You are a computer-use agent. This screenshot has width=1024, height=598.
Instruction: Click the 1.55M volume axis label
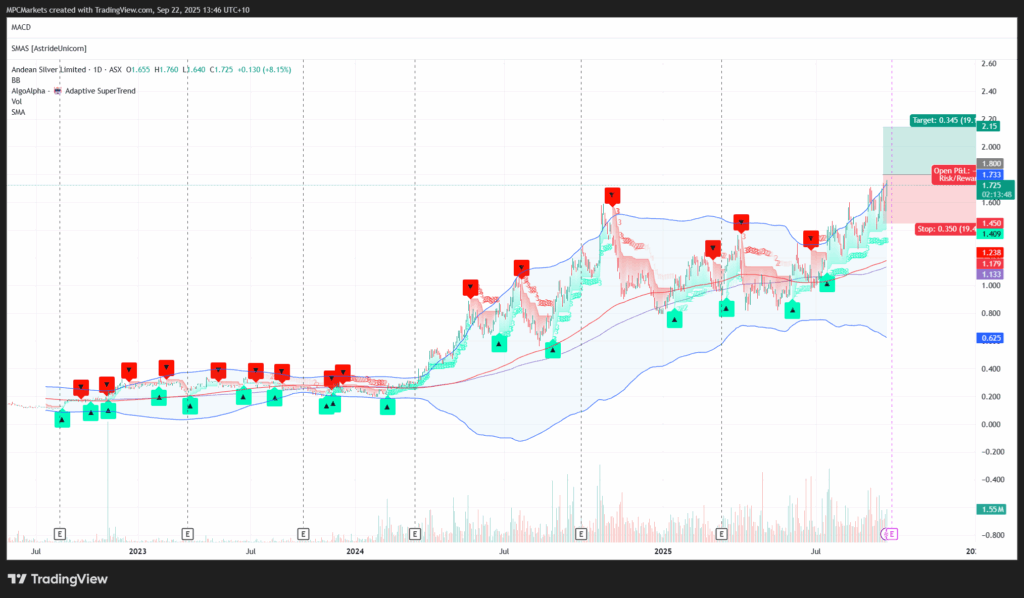click(x=991, y=509)
